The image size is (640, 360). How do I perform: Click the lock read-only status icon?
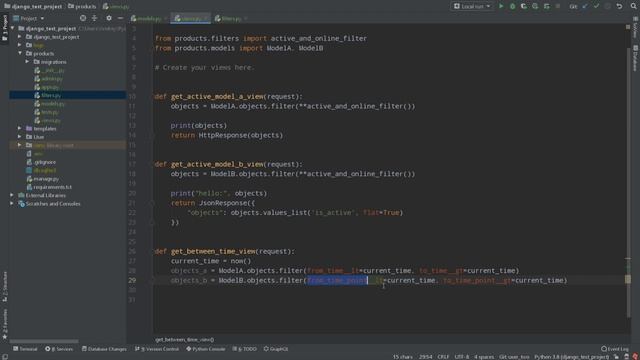coord(616,357)
